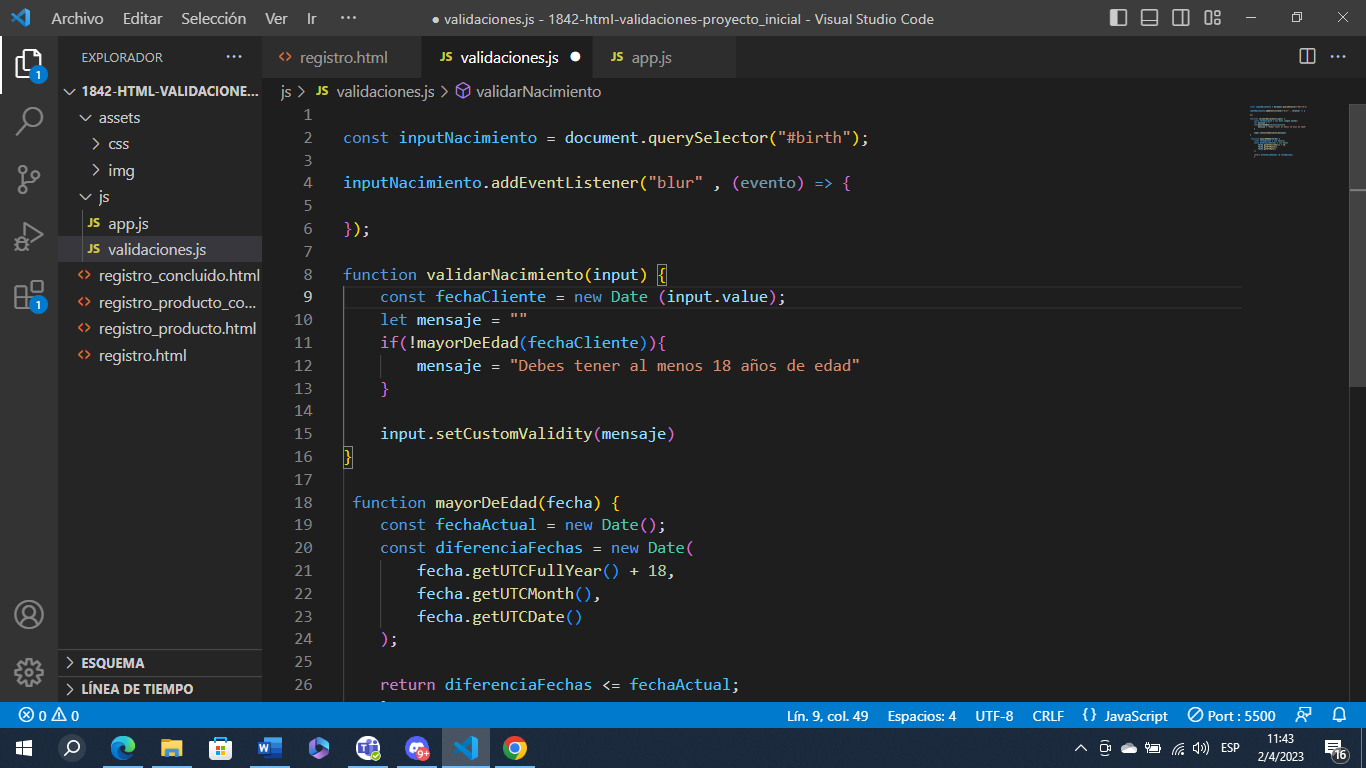This screenshot has height=768, width=1366.
Task: Open Microsoft Edge from taskbar
Action: (122, 747)
